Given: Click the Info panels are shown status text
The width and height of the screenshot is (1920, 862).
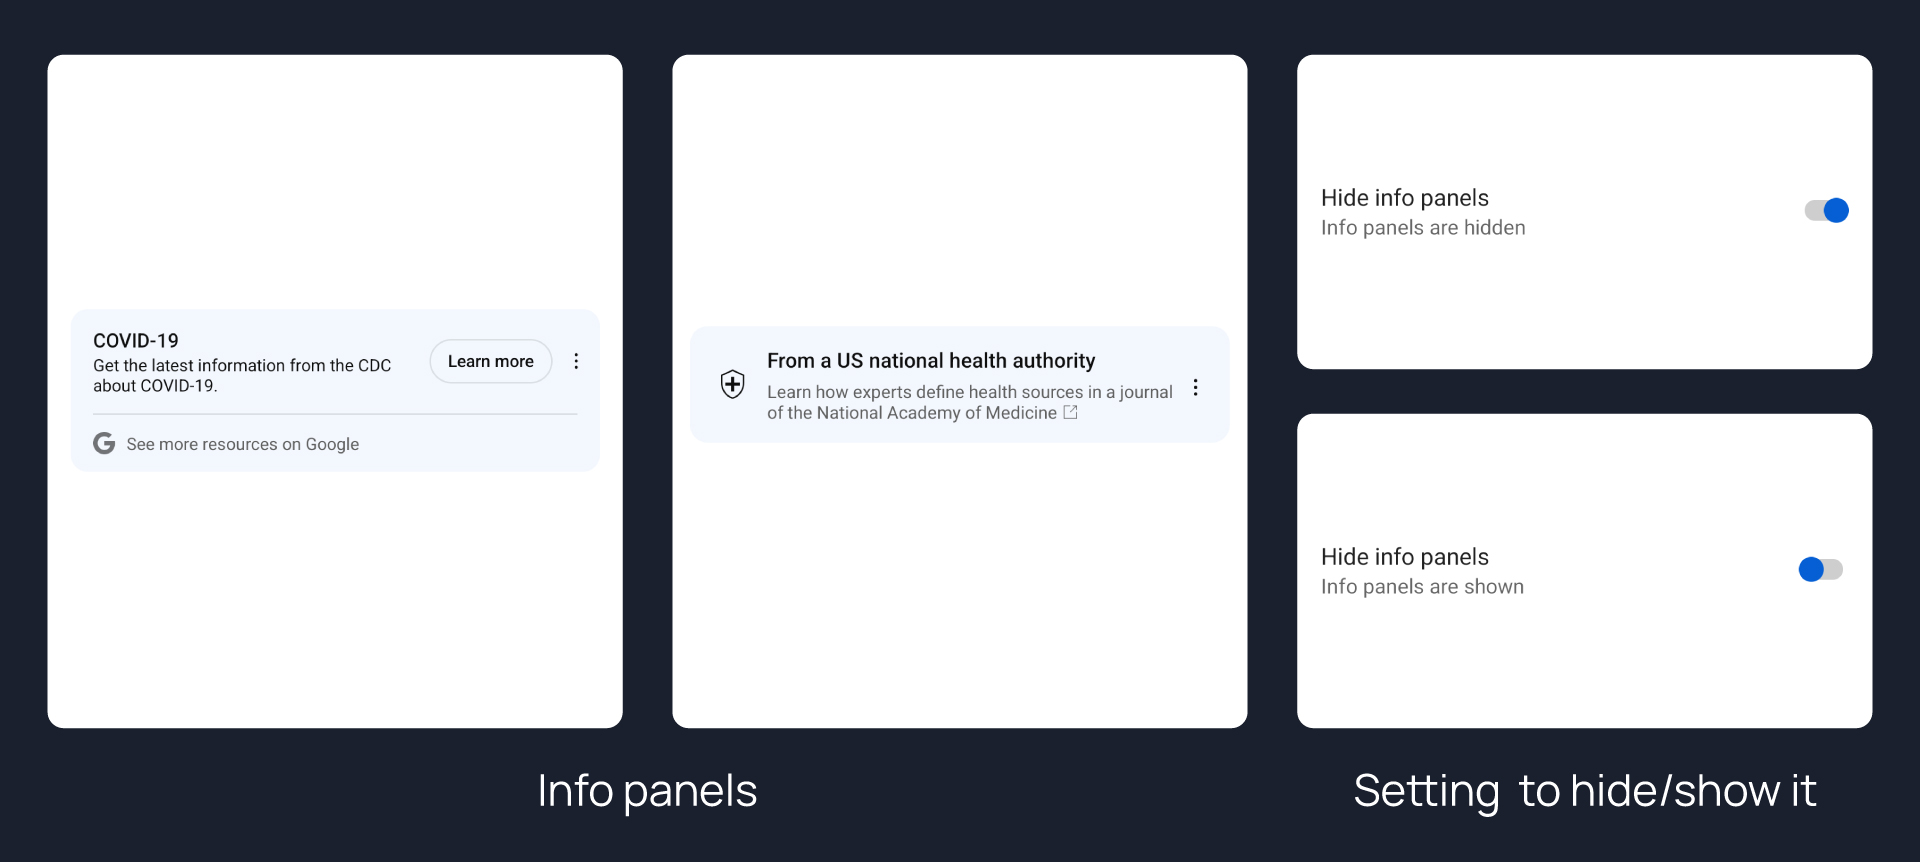Looking at the screenshot, I should click(x=1421, y=587).
